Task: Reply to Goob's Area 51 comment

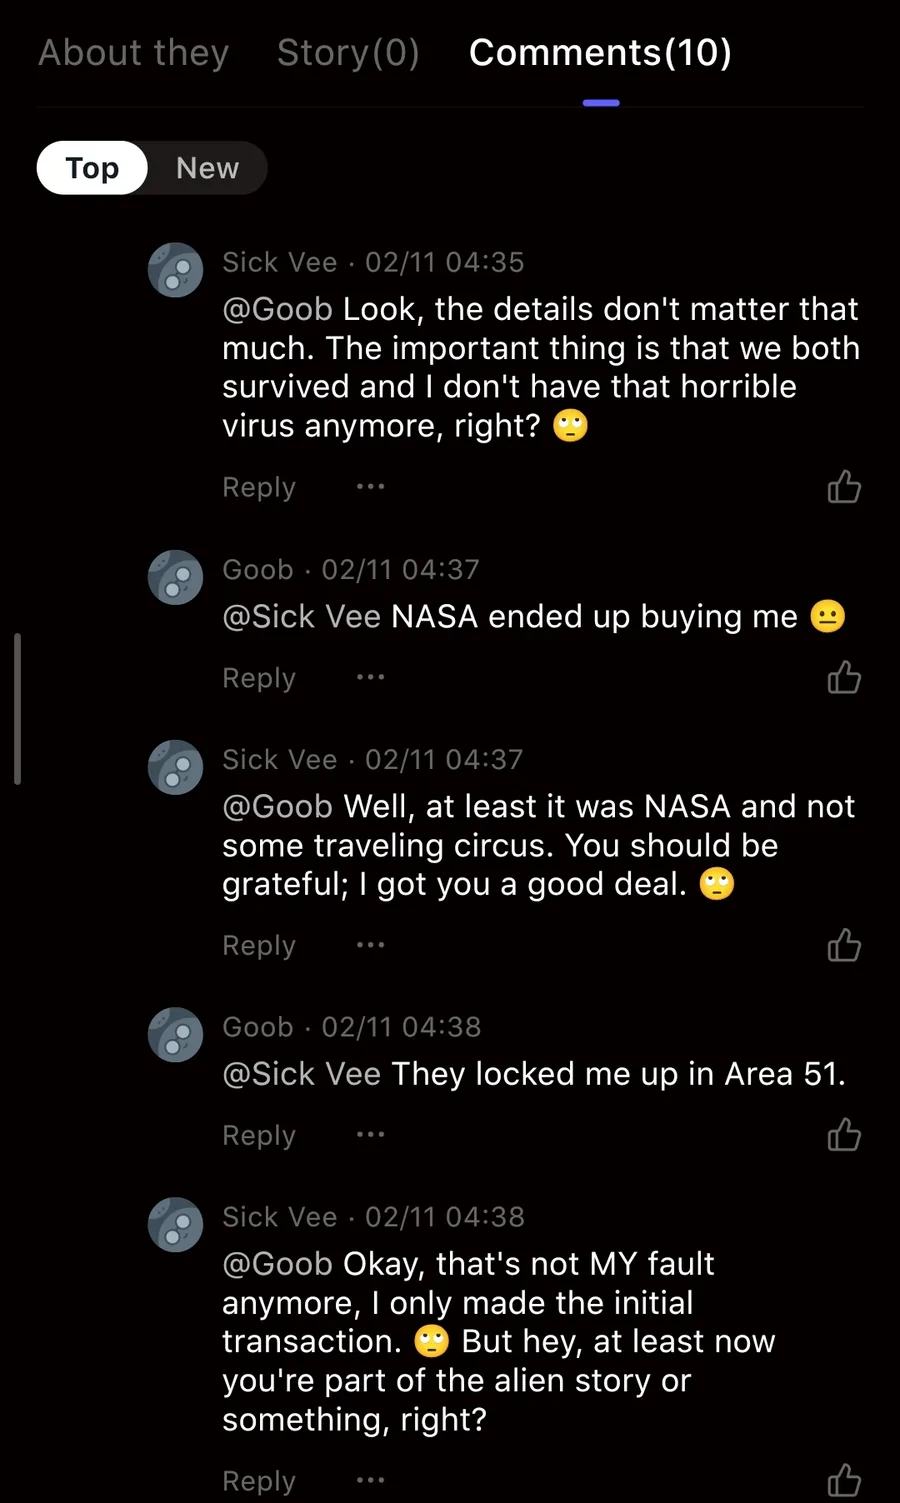Action: pos(259,1135)
